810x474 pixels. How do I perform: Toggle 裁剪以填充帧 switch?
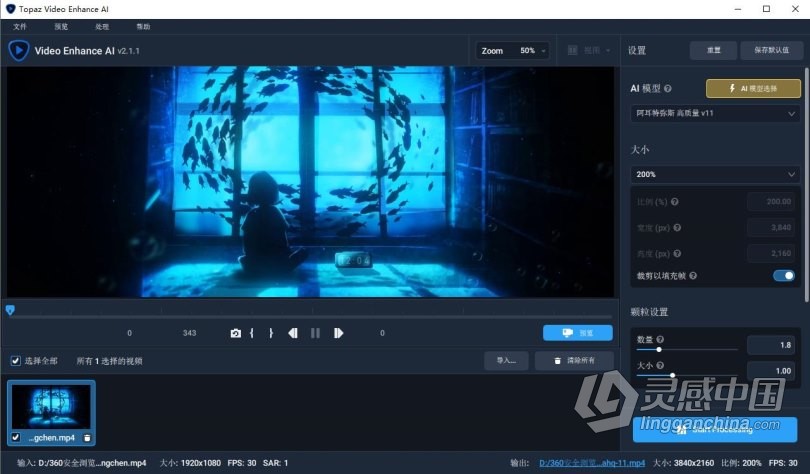(784, 276)
